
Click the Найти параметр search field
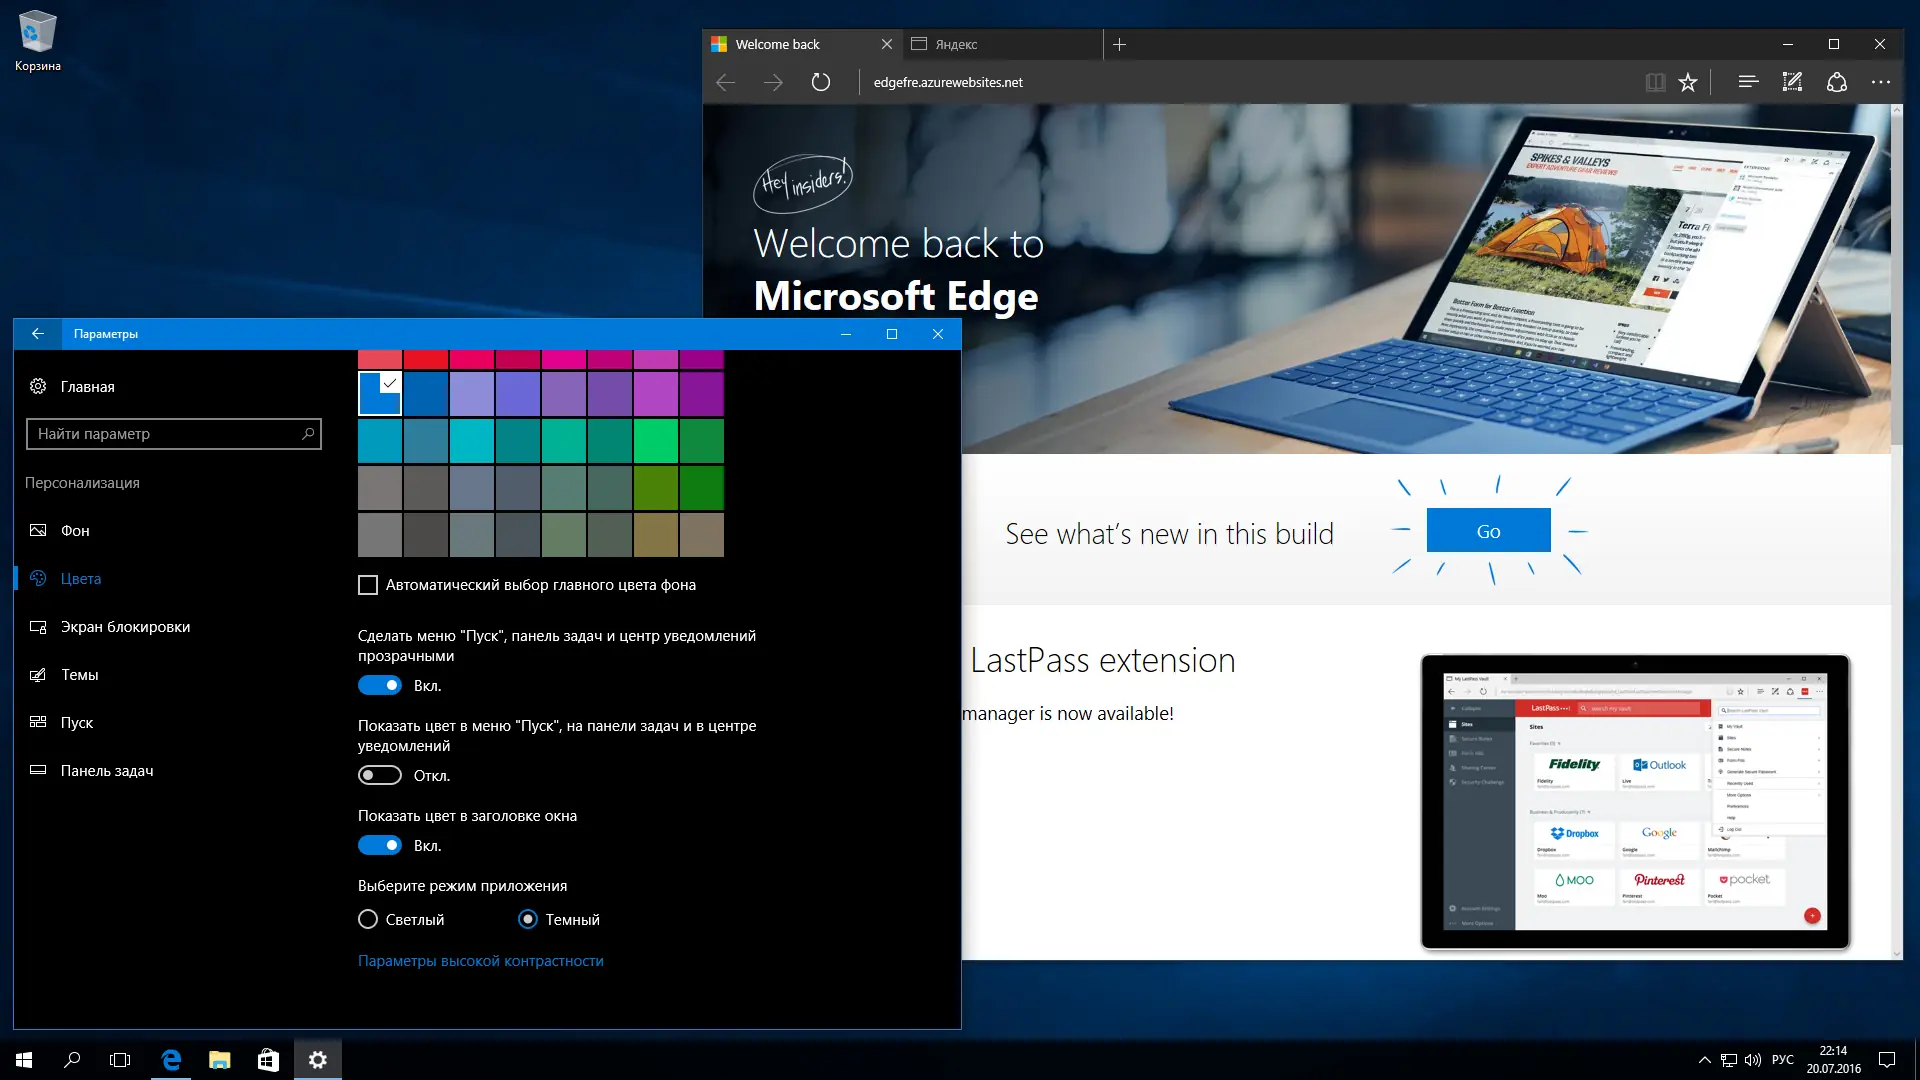165,434
